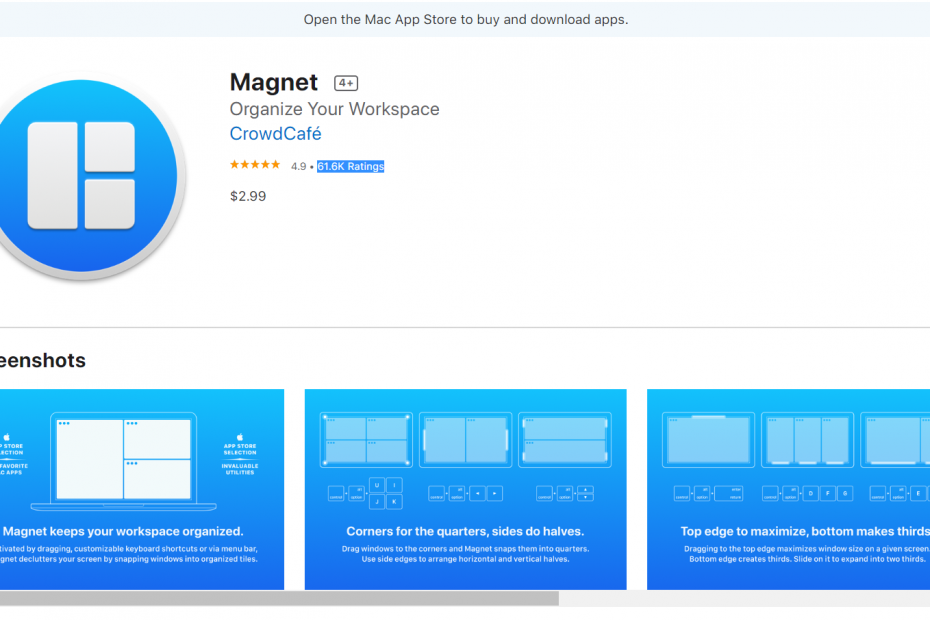Click the $2.99 price

click(248, 196)
